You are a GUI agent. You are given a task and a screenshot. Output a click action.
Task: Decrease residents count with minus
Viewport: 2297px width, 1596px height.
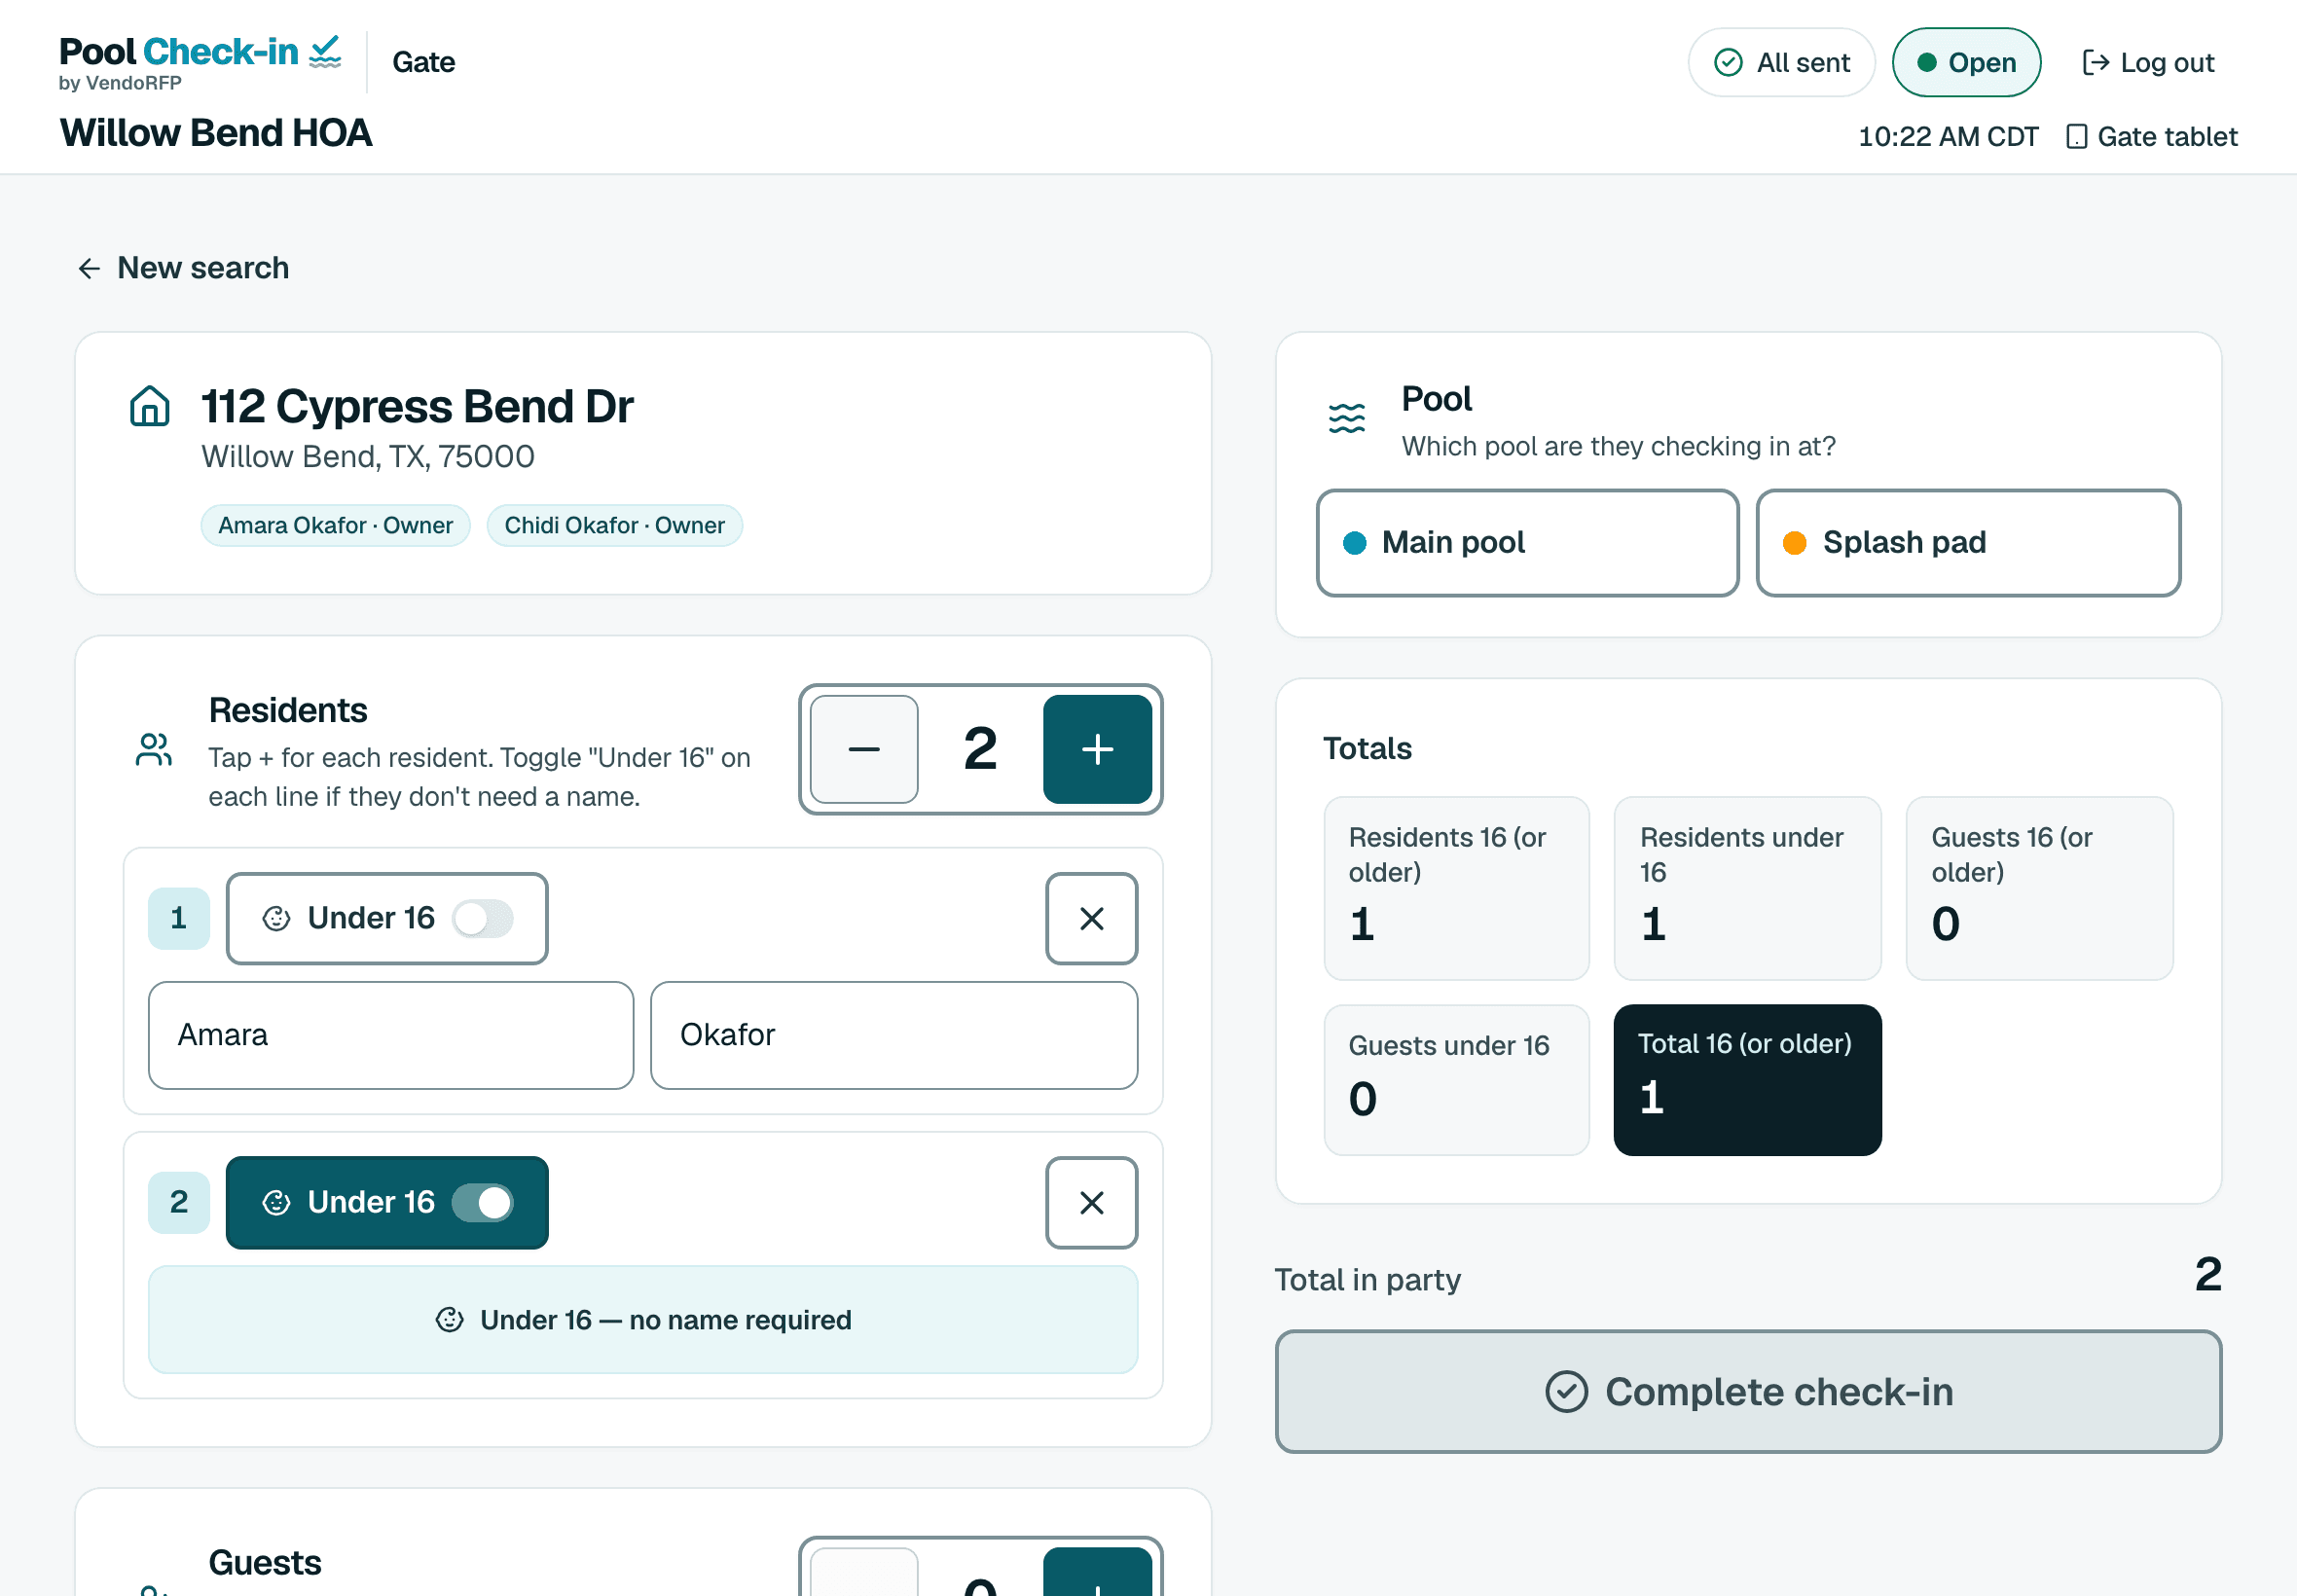click(x=864, y=749)
